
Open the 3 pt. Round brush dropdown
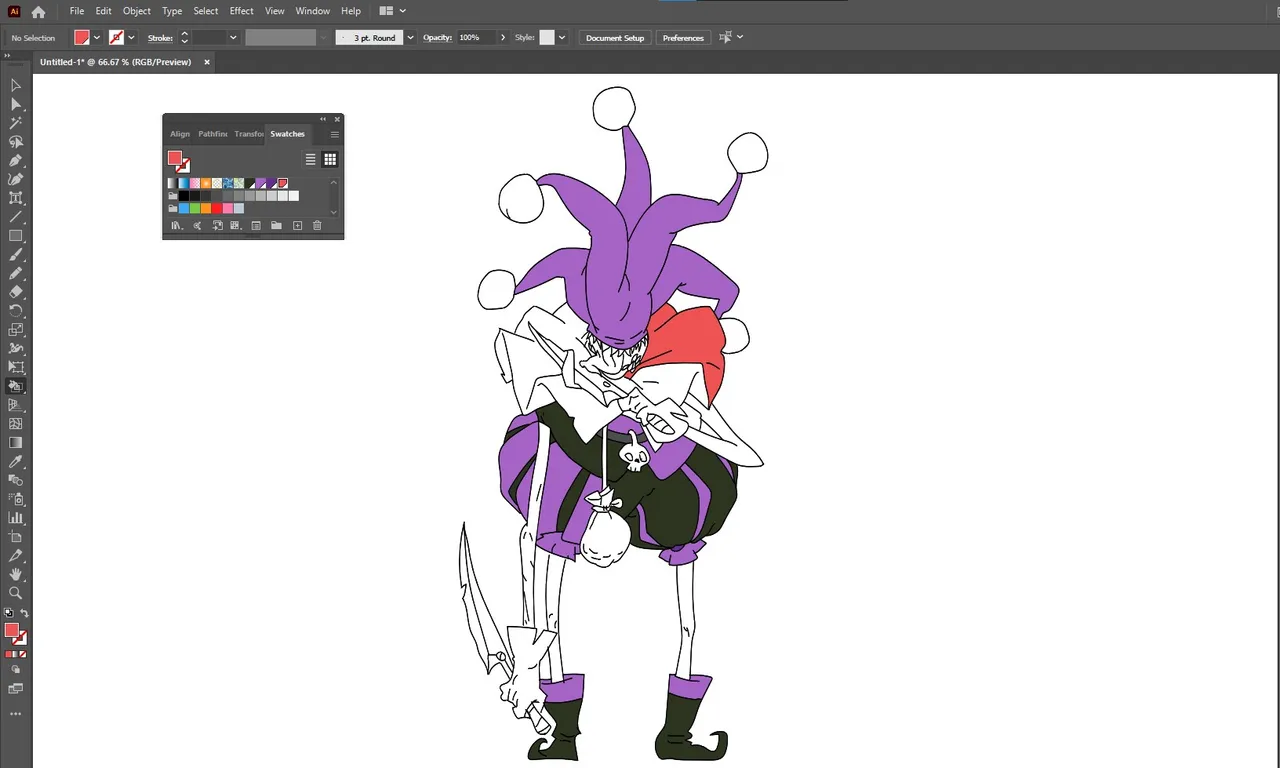pos(410,38)
